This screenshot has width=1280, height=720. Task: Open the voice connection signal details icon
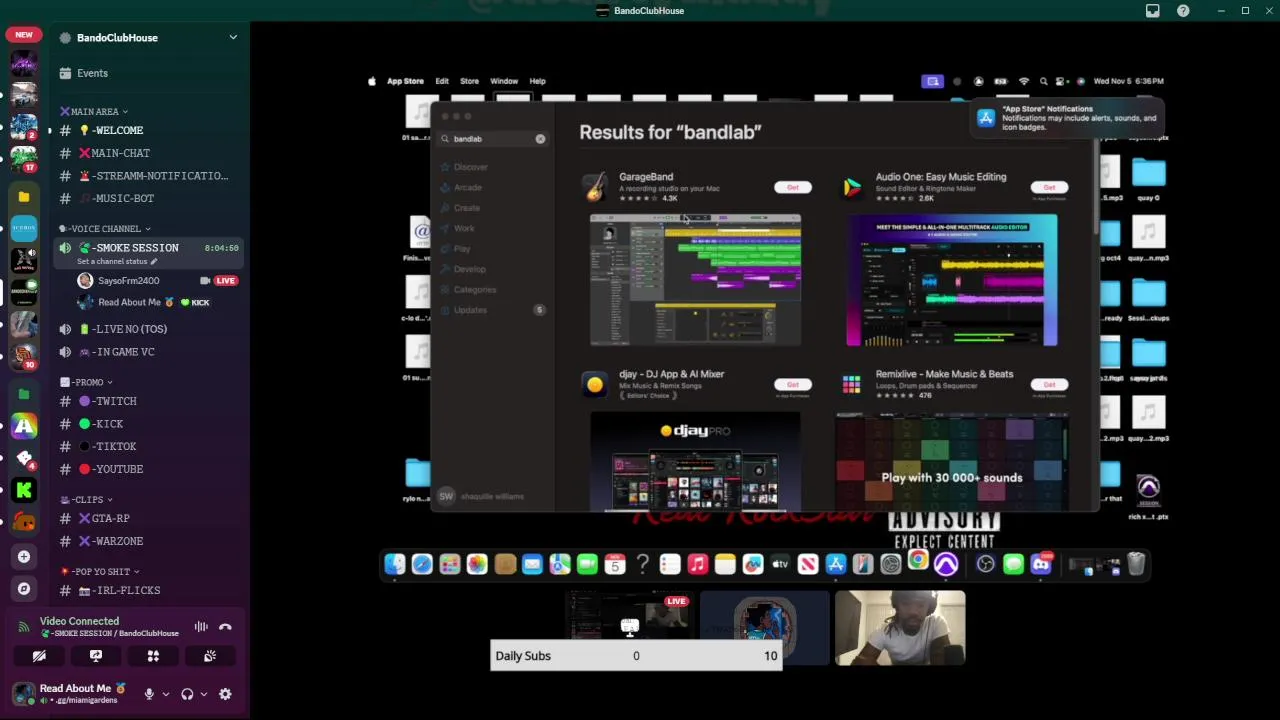click(x=24, y=627)
